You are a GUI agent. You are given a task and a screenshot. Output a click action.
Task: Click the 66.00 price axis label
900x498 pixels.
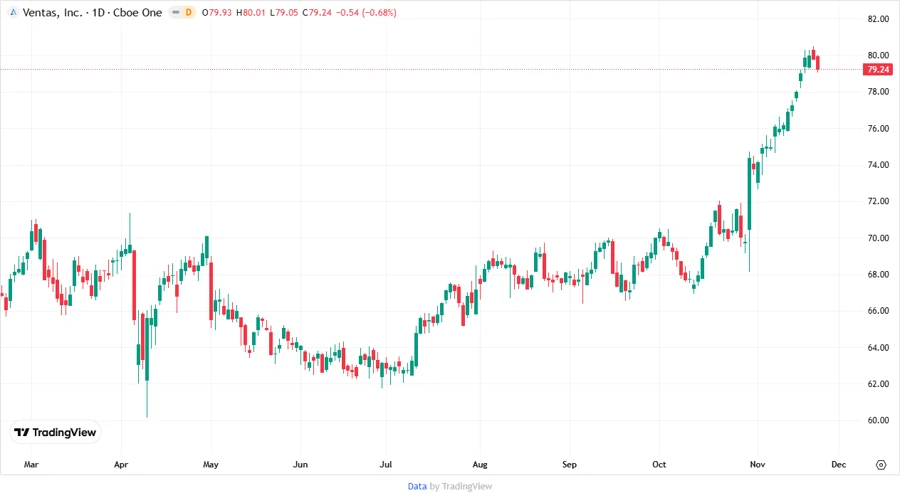click(878, 310)
